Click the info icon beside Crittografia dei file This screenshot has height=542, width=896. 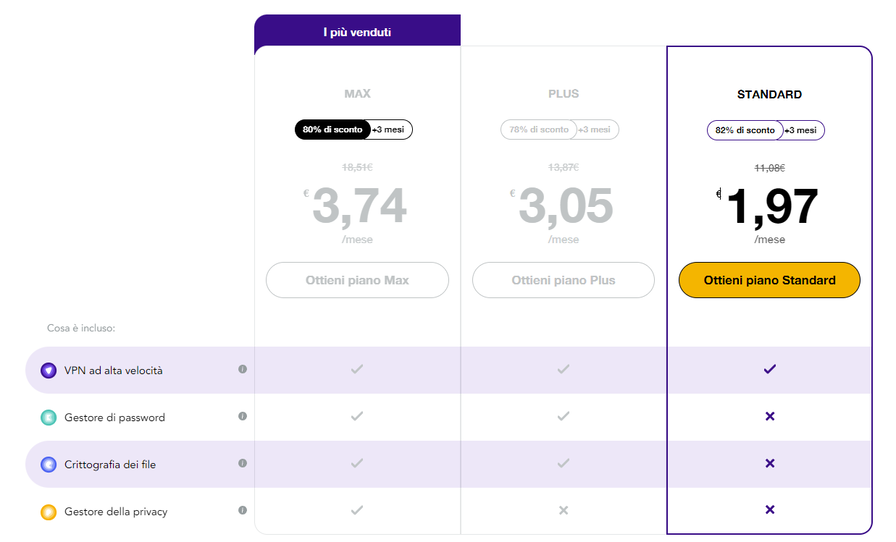click(242, 463)
